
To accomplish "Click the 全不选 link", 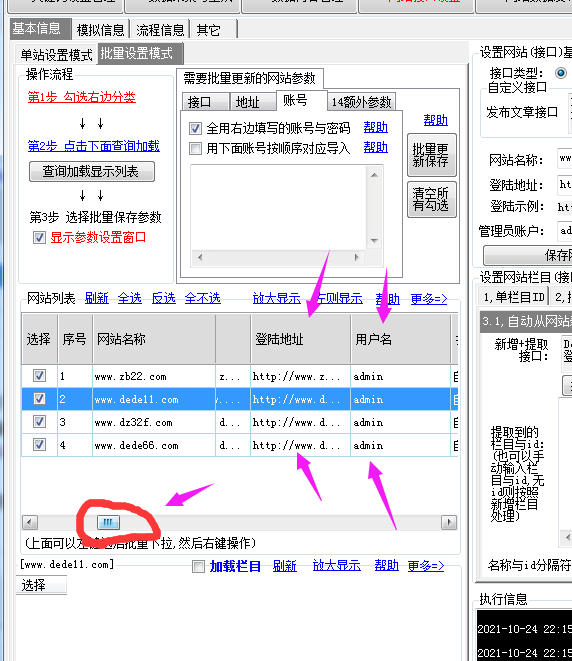I will [203, 298].
